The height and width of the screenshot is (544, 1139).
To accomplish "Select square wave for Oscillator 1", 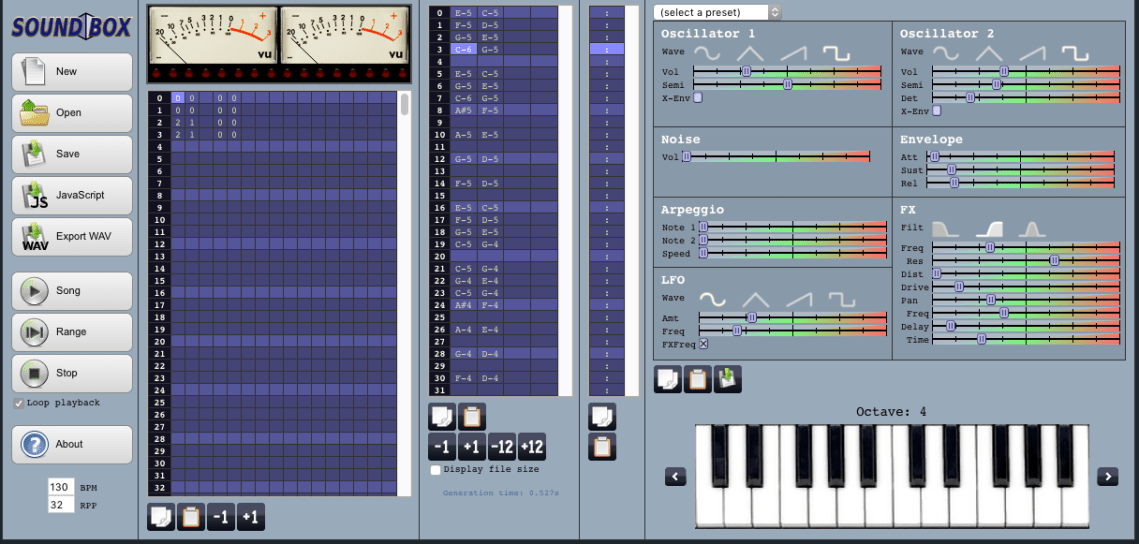I will click(x=836, y=53).
